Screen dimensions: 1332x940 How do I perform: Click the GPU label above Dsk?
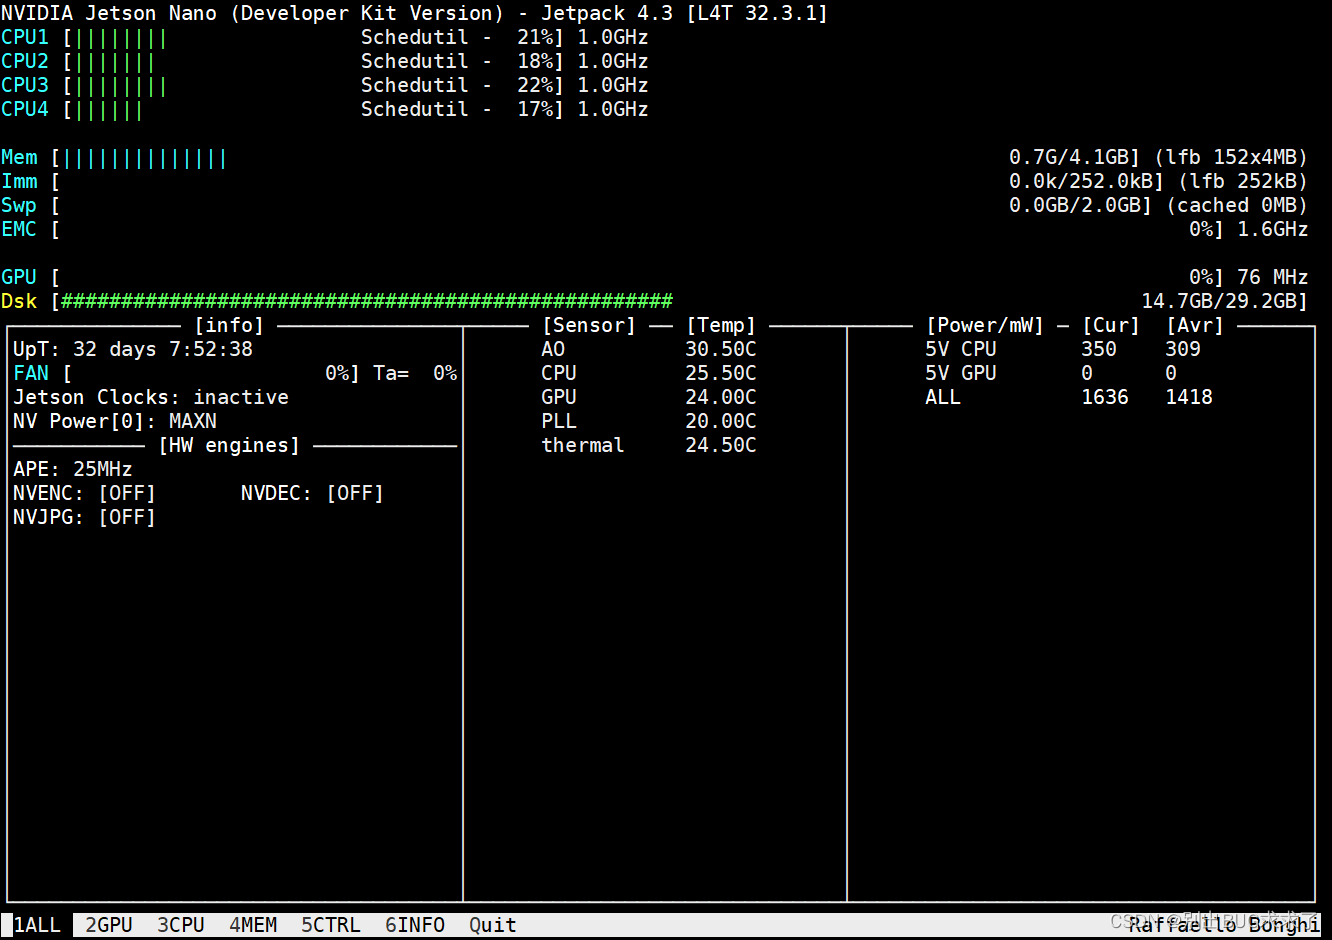(x=19, y=277)
